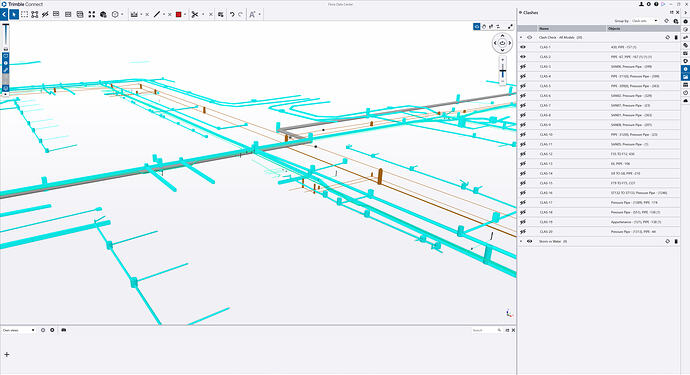
Task: Refresh the Clash Check - All Models set
Action: (668, 37)
